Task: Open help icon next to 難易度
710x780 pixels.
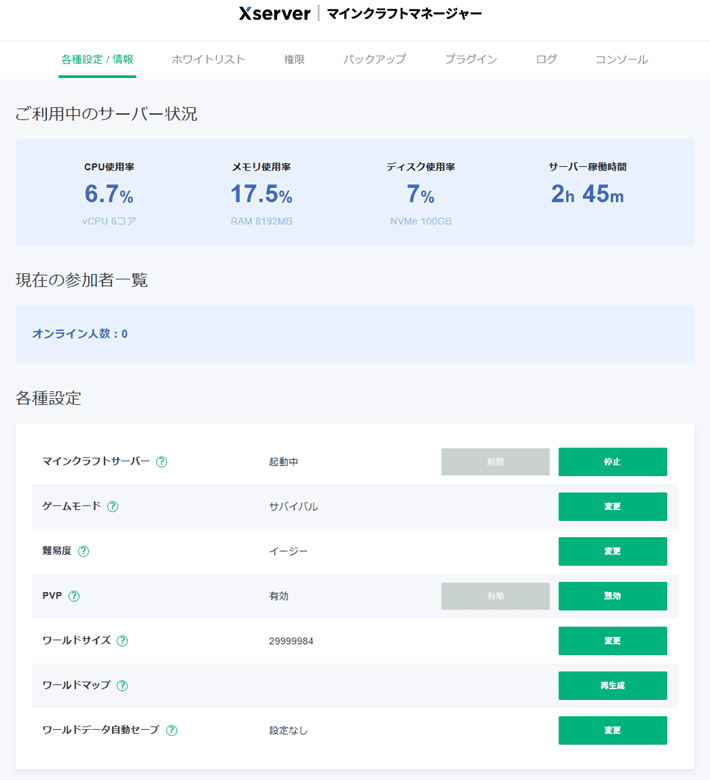Action: click(x=84, y=551)
